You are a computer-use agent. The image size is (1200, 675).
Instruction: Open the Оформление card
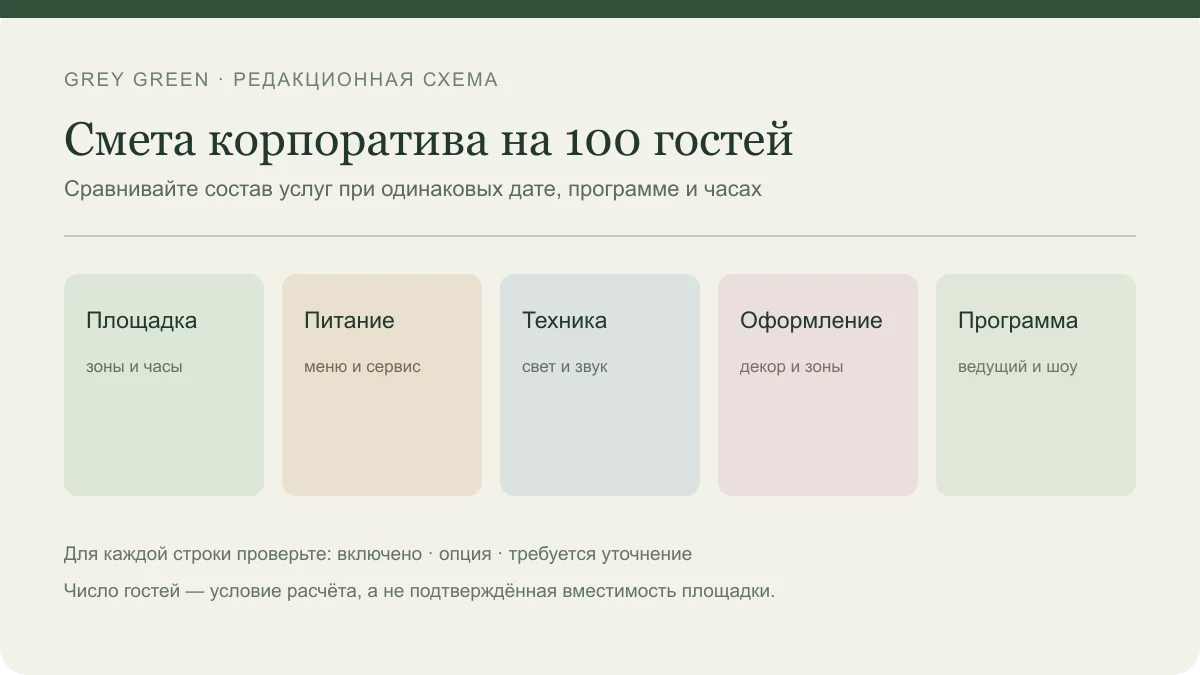pyautogui.click(x=818, y=385)
